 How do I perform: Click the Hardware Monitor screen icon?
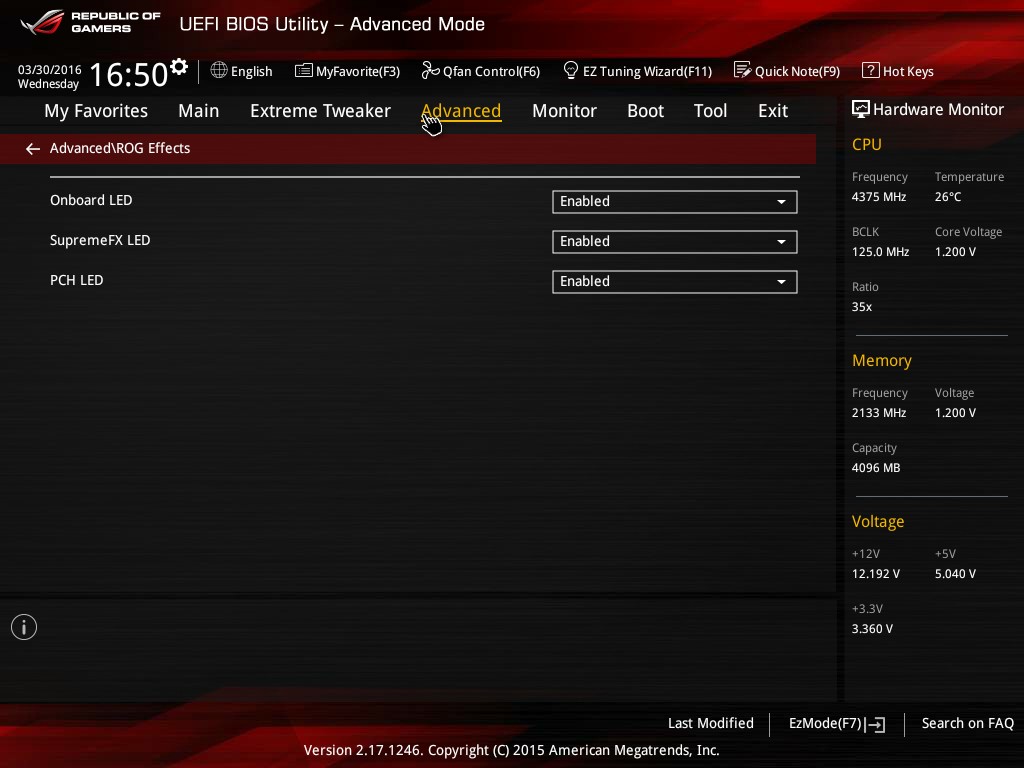click(x=861, y=109)
